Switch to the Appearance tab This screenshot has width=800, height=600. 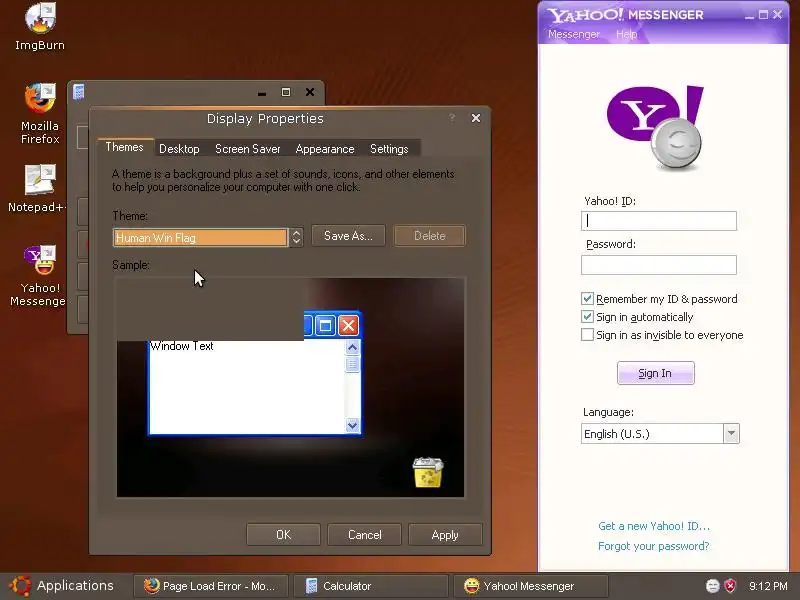point(324,149)
